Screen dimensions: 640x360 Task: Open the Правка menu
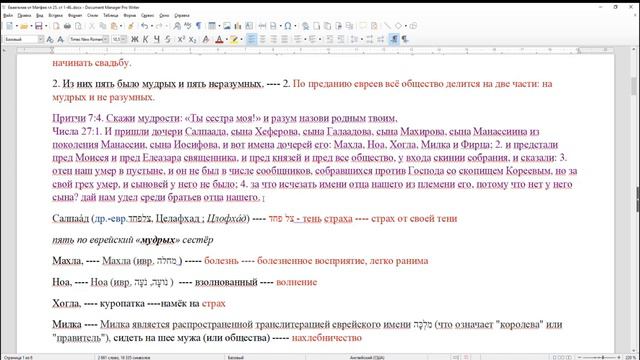(x=24, y=16)
